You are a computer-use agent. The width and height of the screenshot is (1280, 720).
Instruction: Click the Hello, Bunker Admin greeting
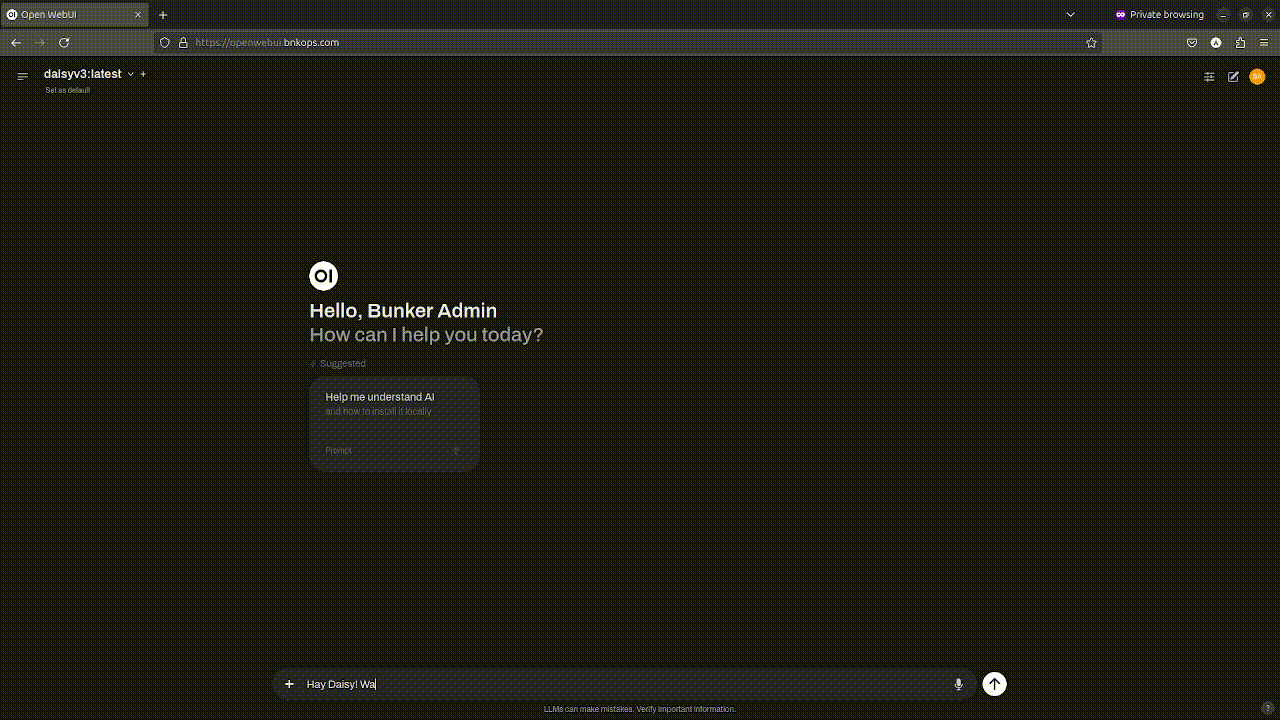pyautogui.click(x=403, y=311)
